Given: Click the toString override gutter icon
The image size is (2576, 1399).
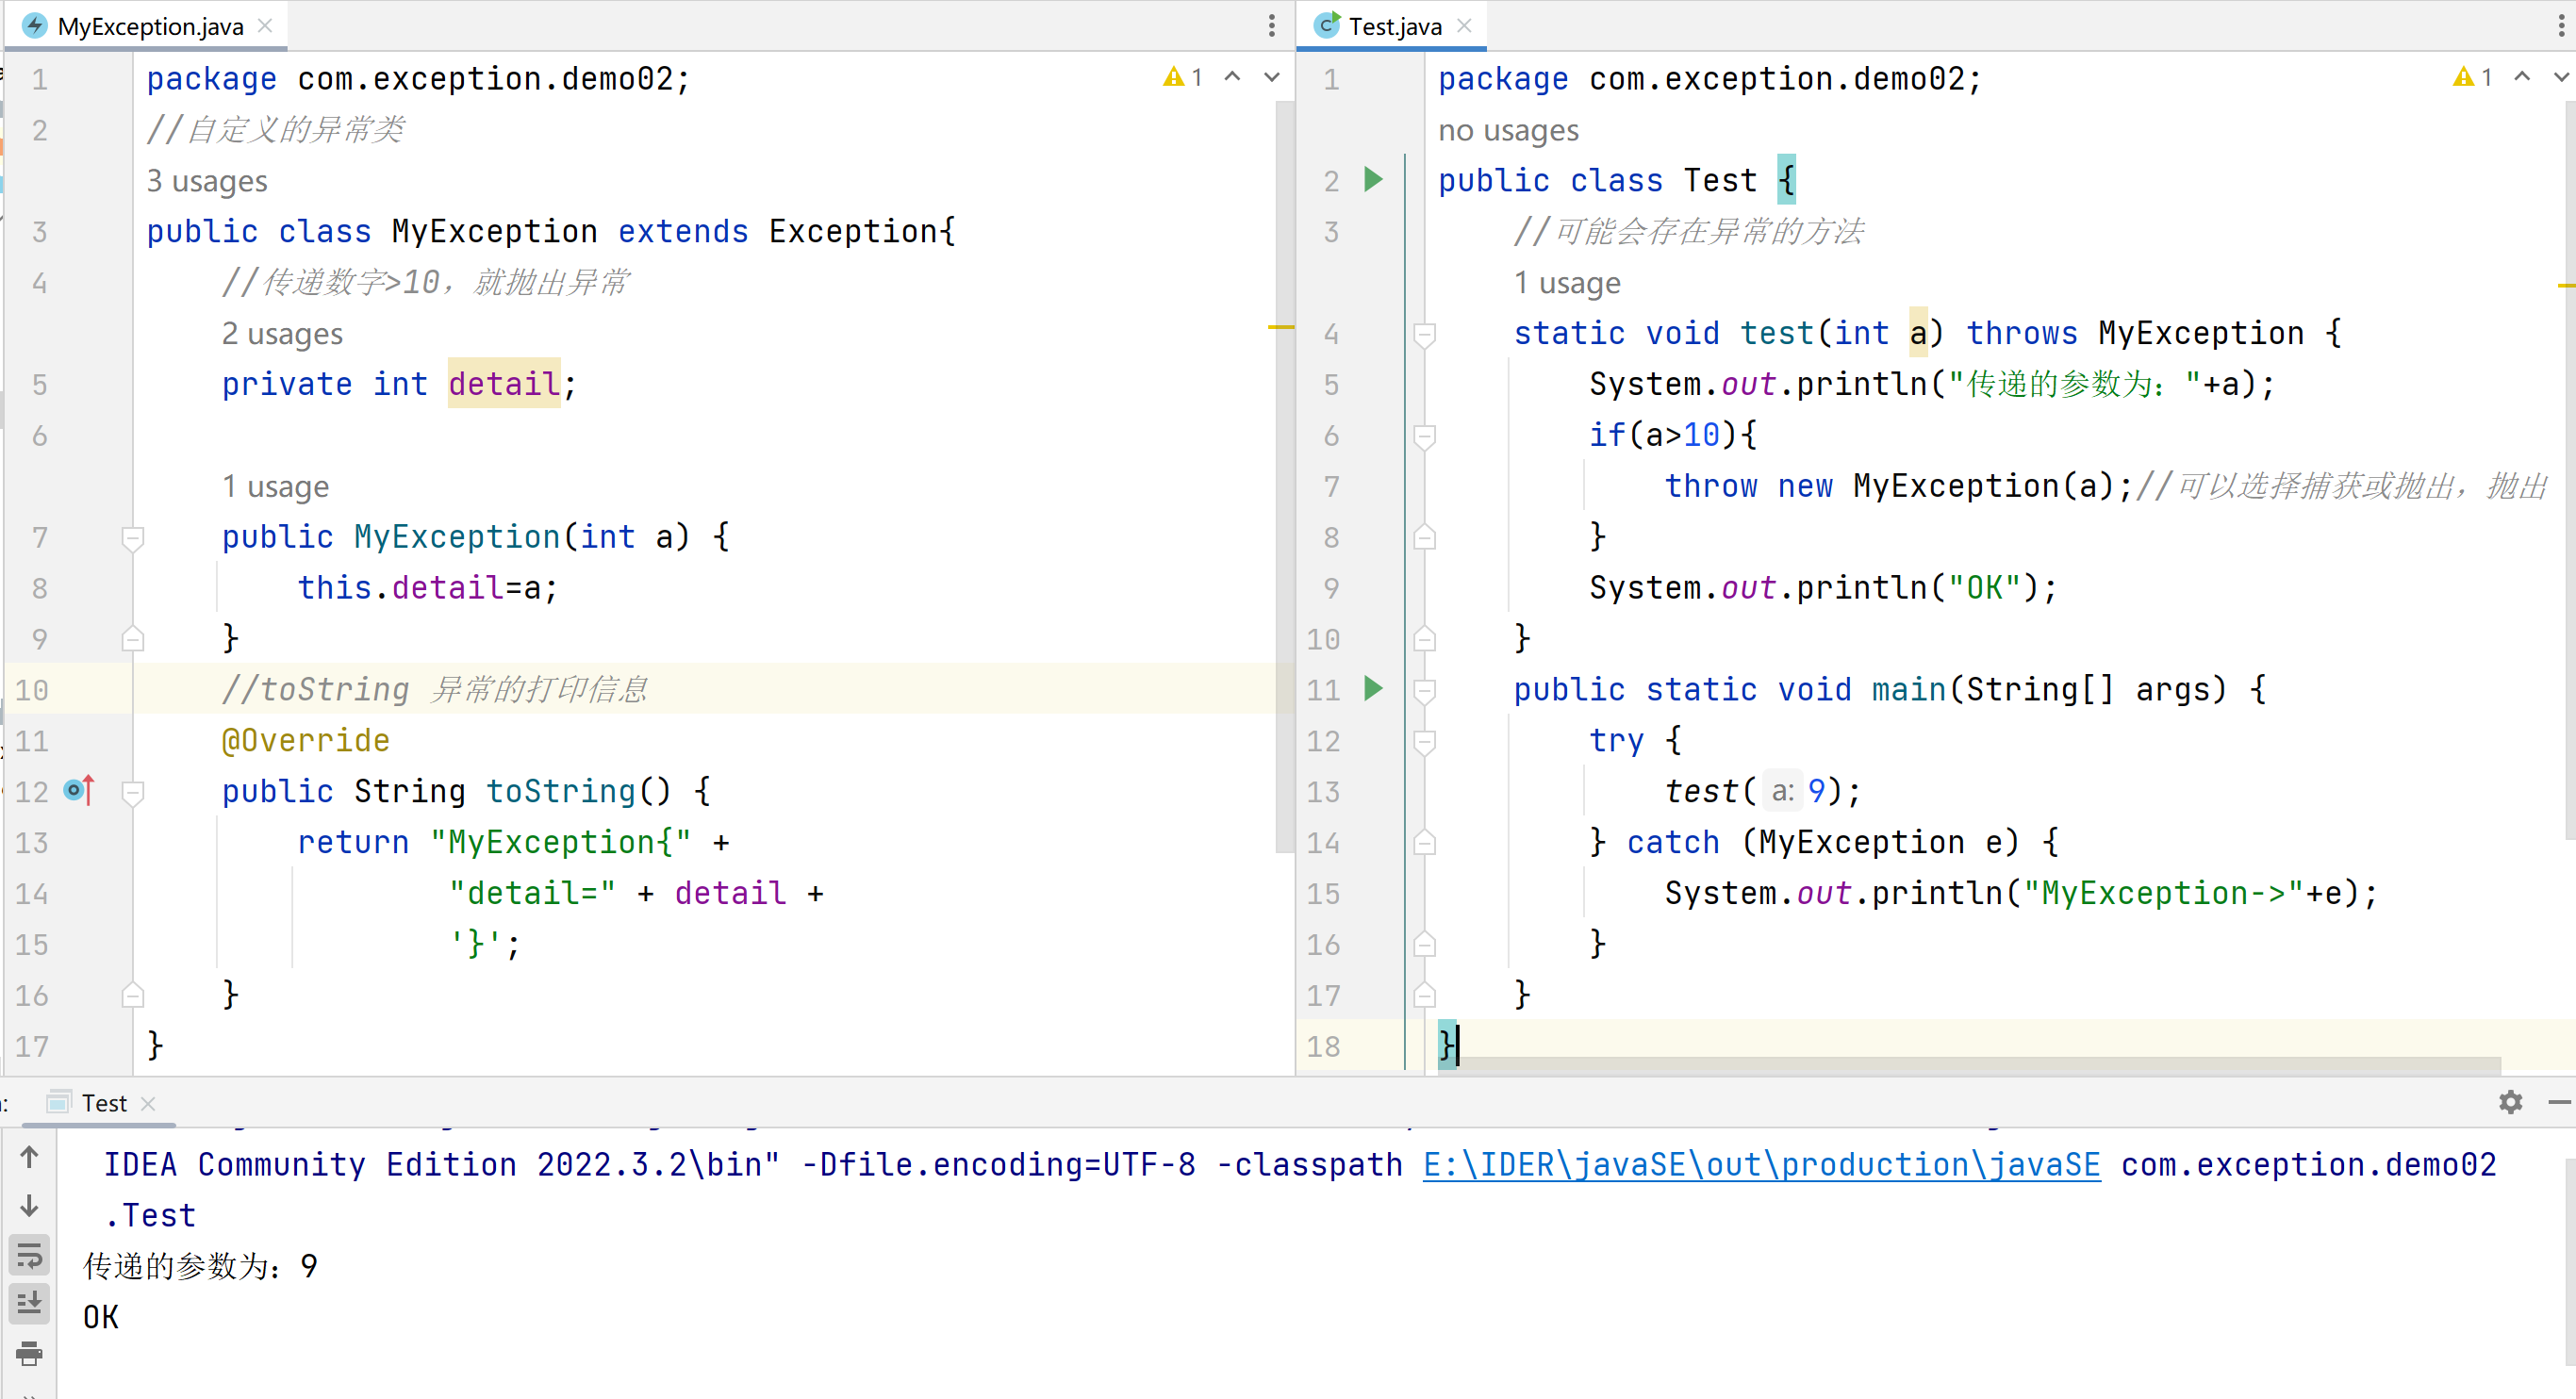Looking at the screenshot, I should point(79,791).
